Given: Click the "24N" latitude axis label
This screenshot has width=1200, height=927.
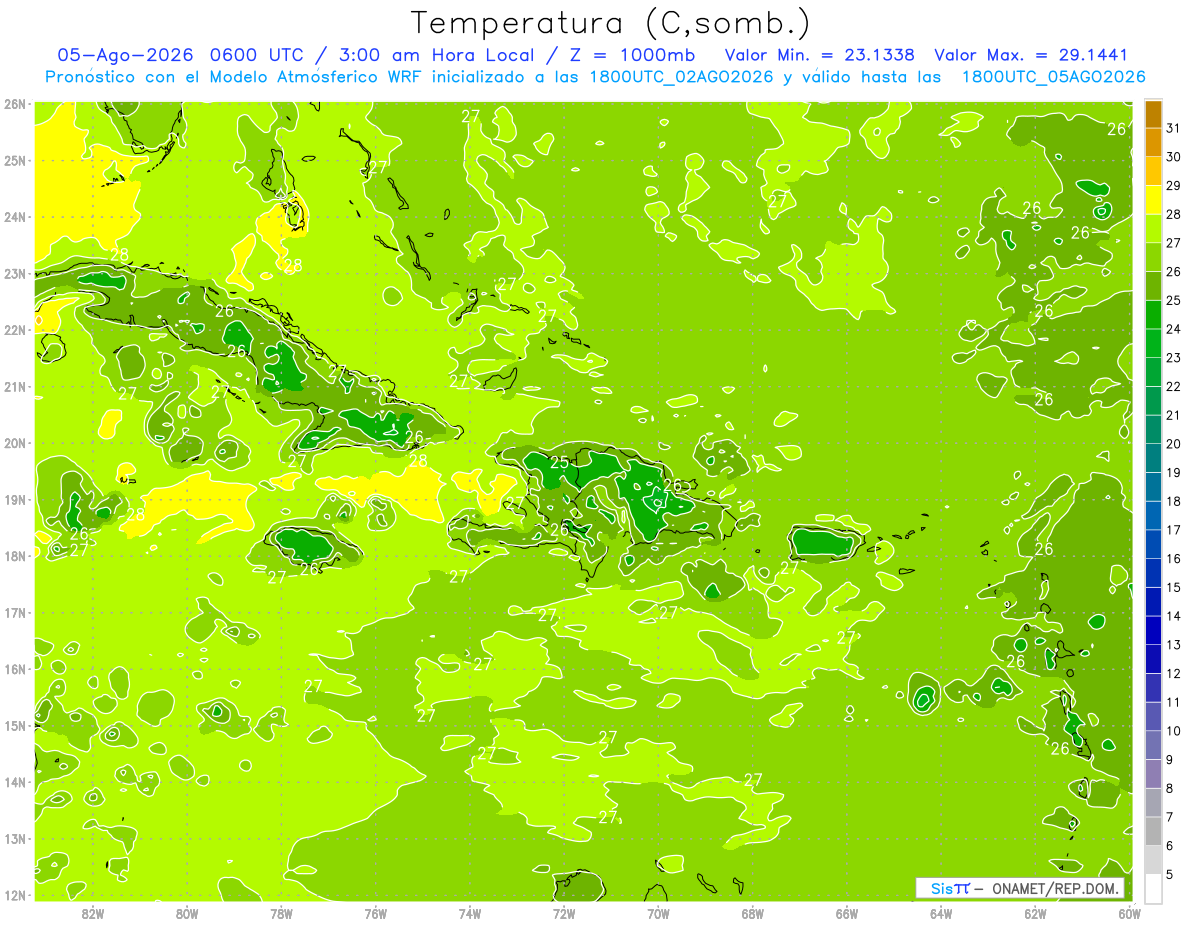Looking at the screenshot, I should pyautogui.click(x=15, y=217).
